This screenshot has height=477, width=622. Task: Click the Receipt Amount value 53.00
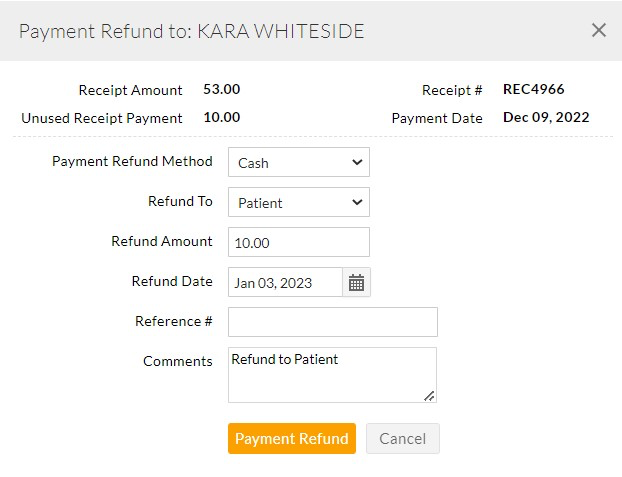tap(221, 89)
